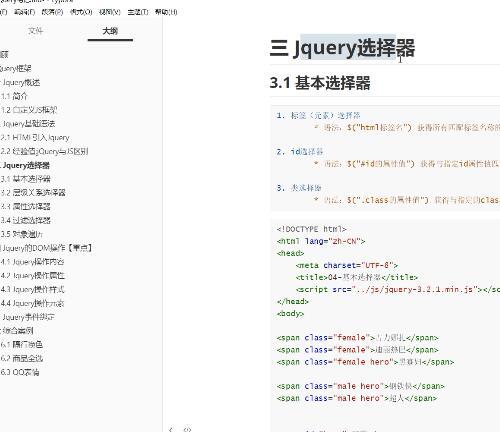
Task: Switch to the 大纲 outline tab
Action: (110, 31)
